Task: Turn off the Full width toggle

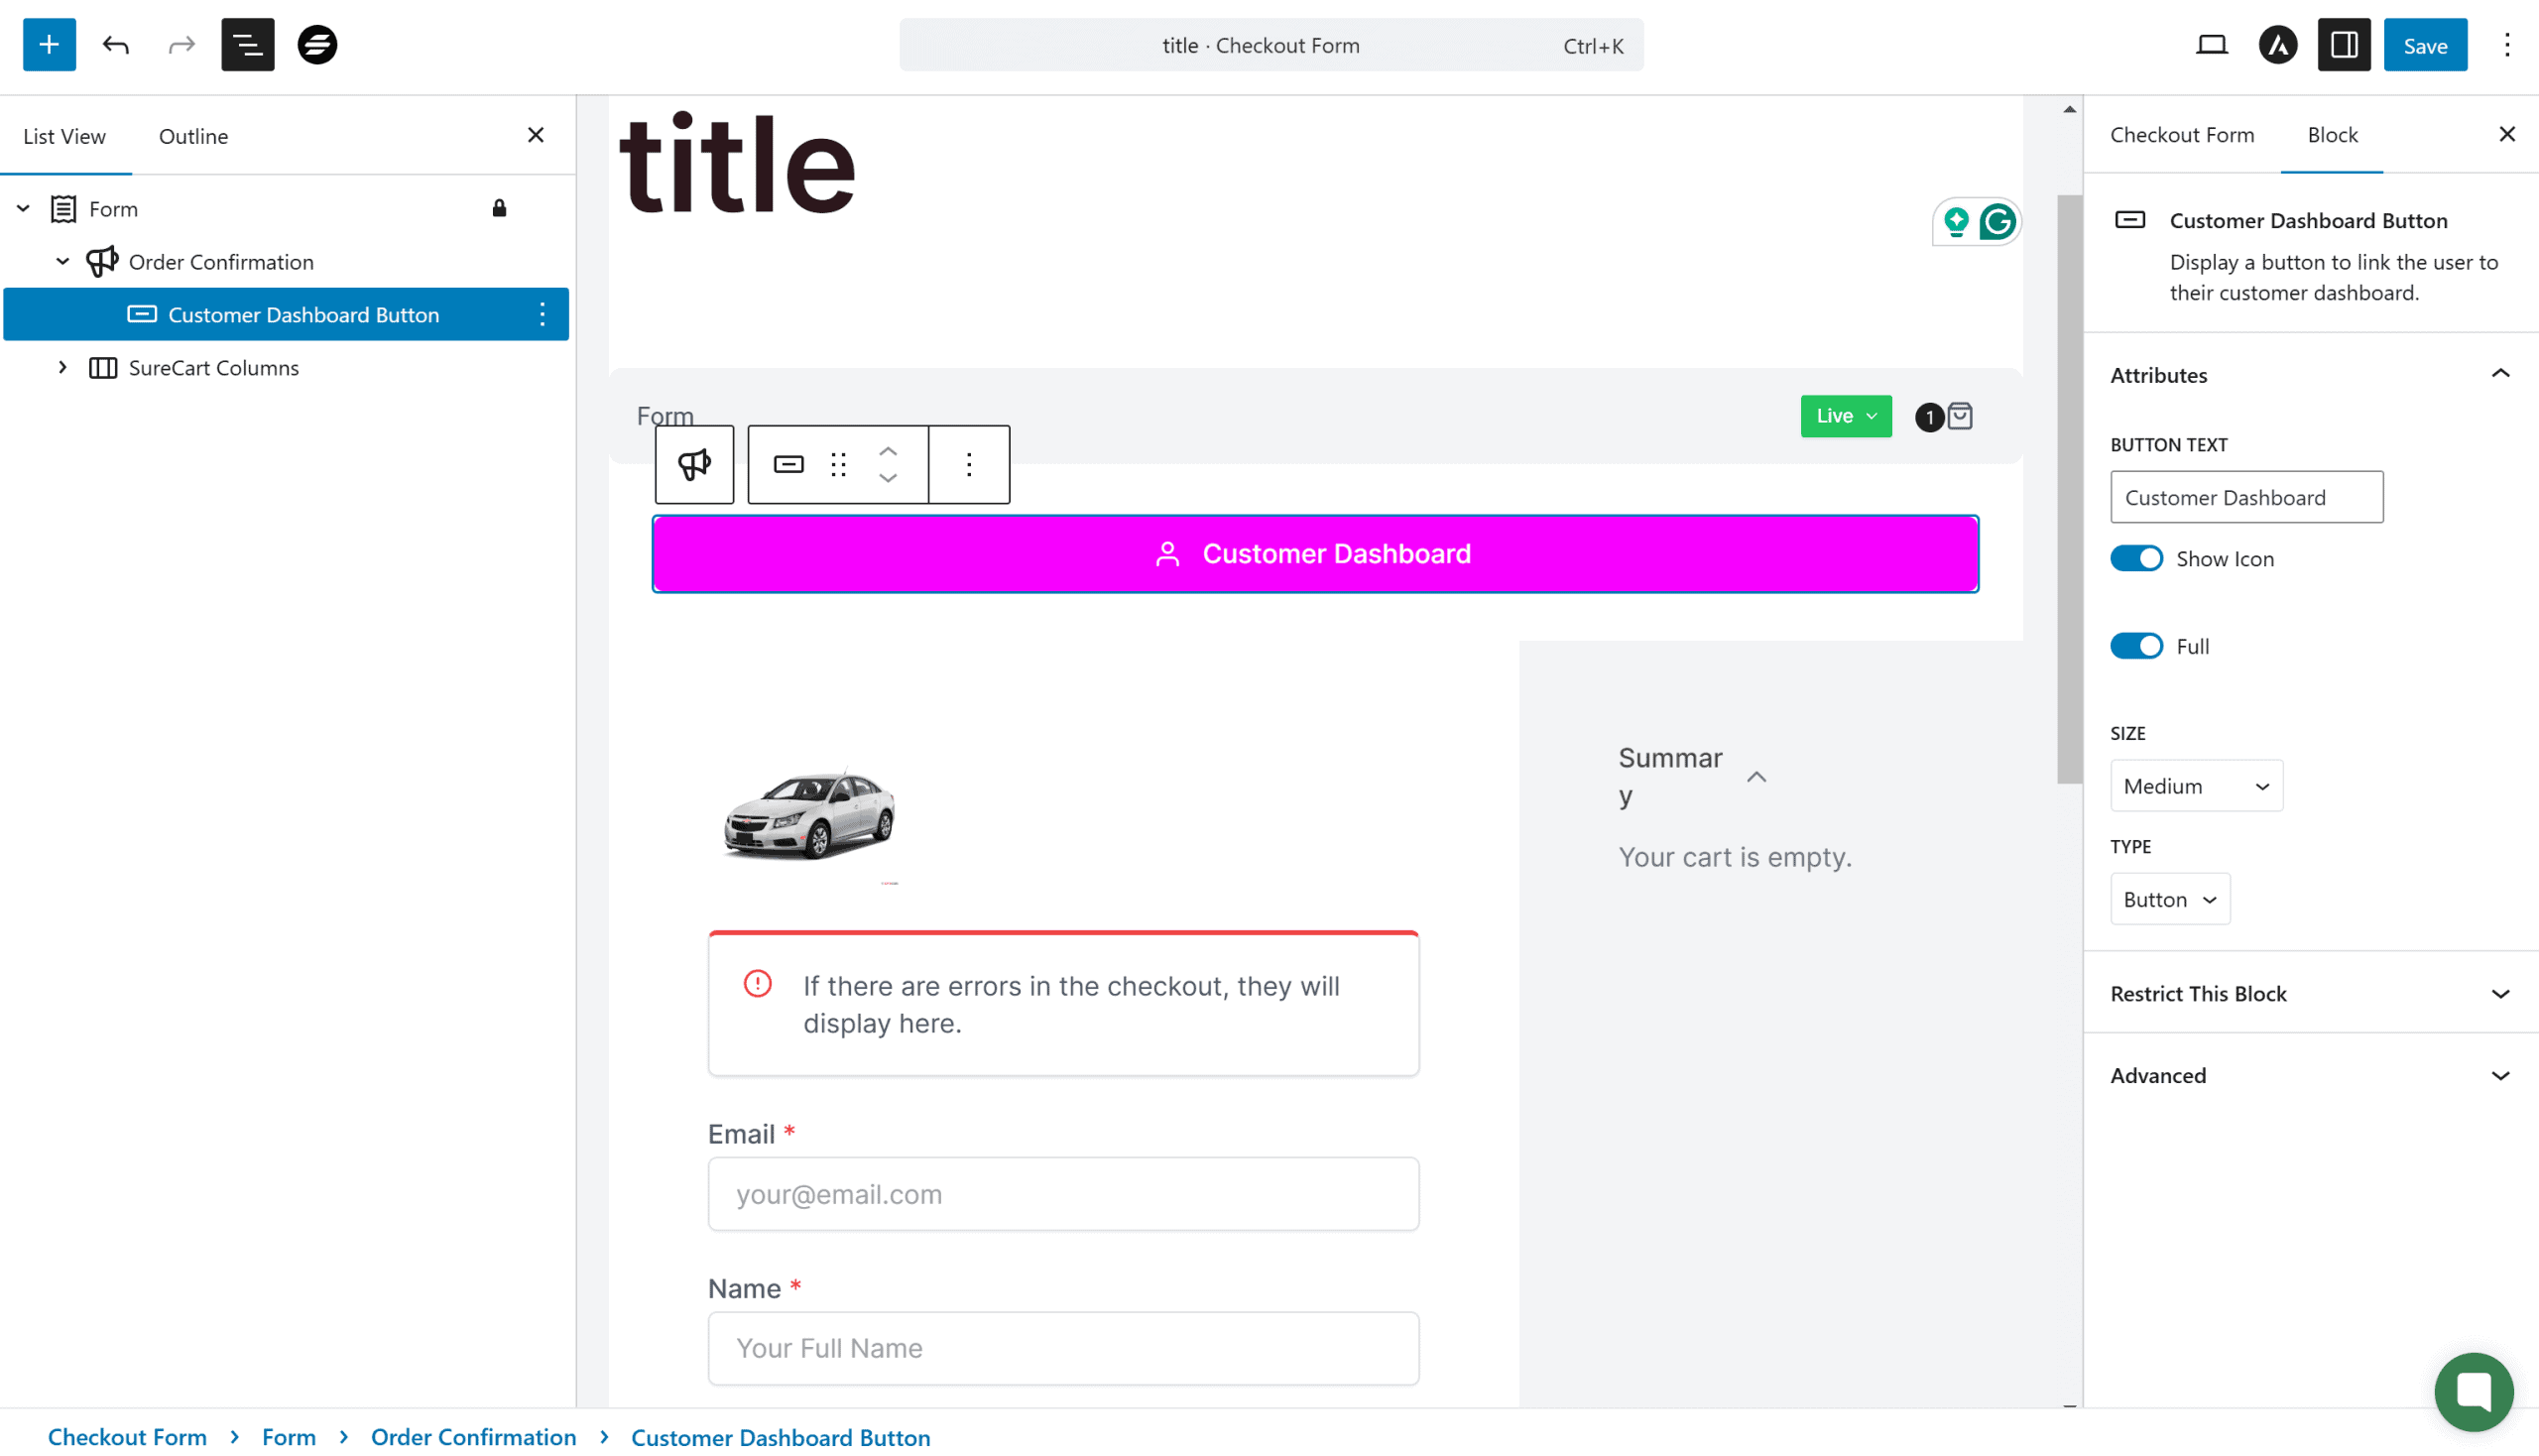Action: point(2136,646)
